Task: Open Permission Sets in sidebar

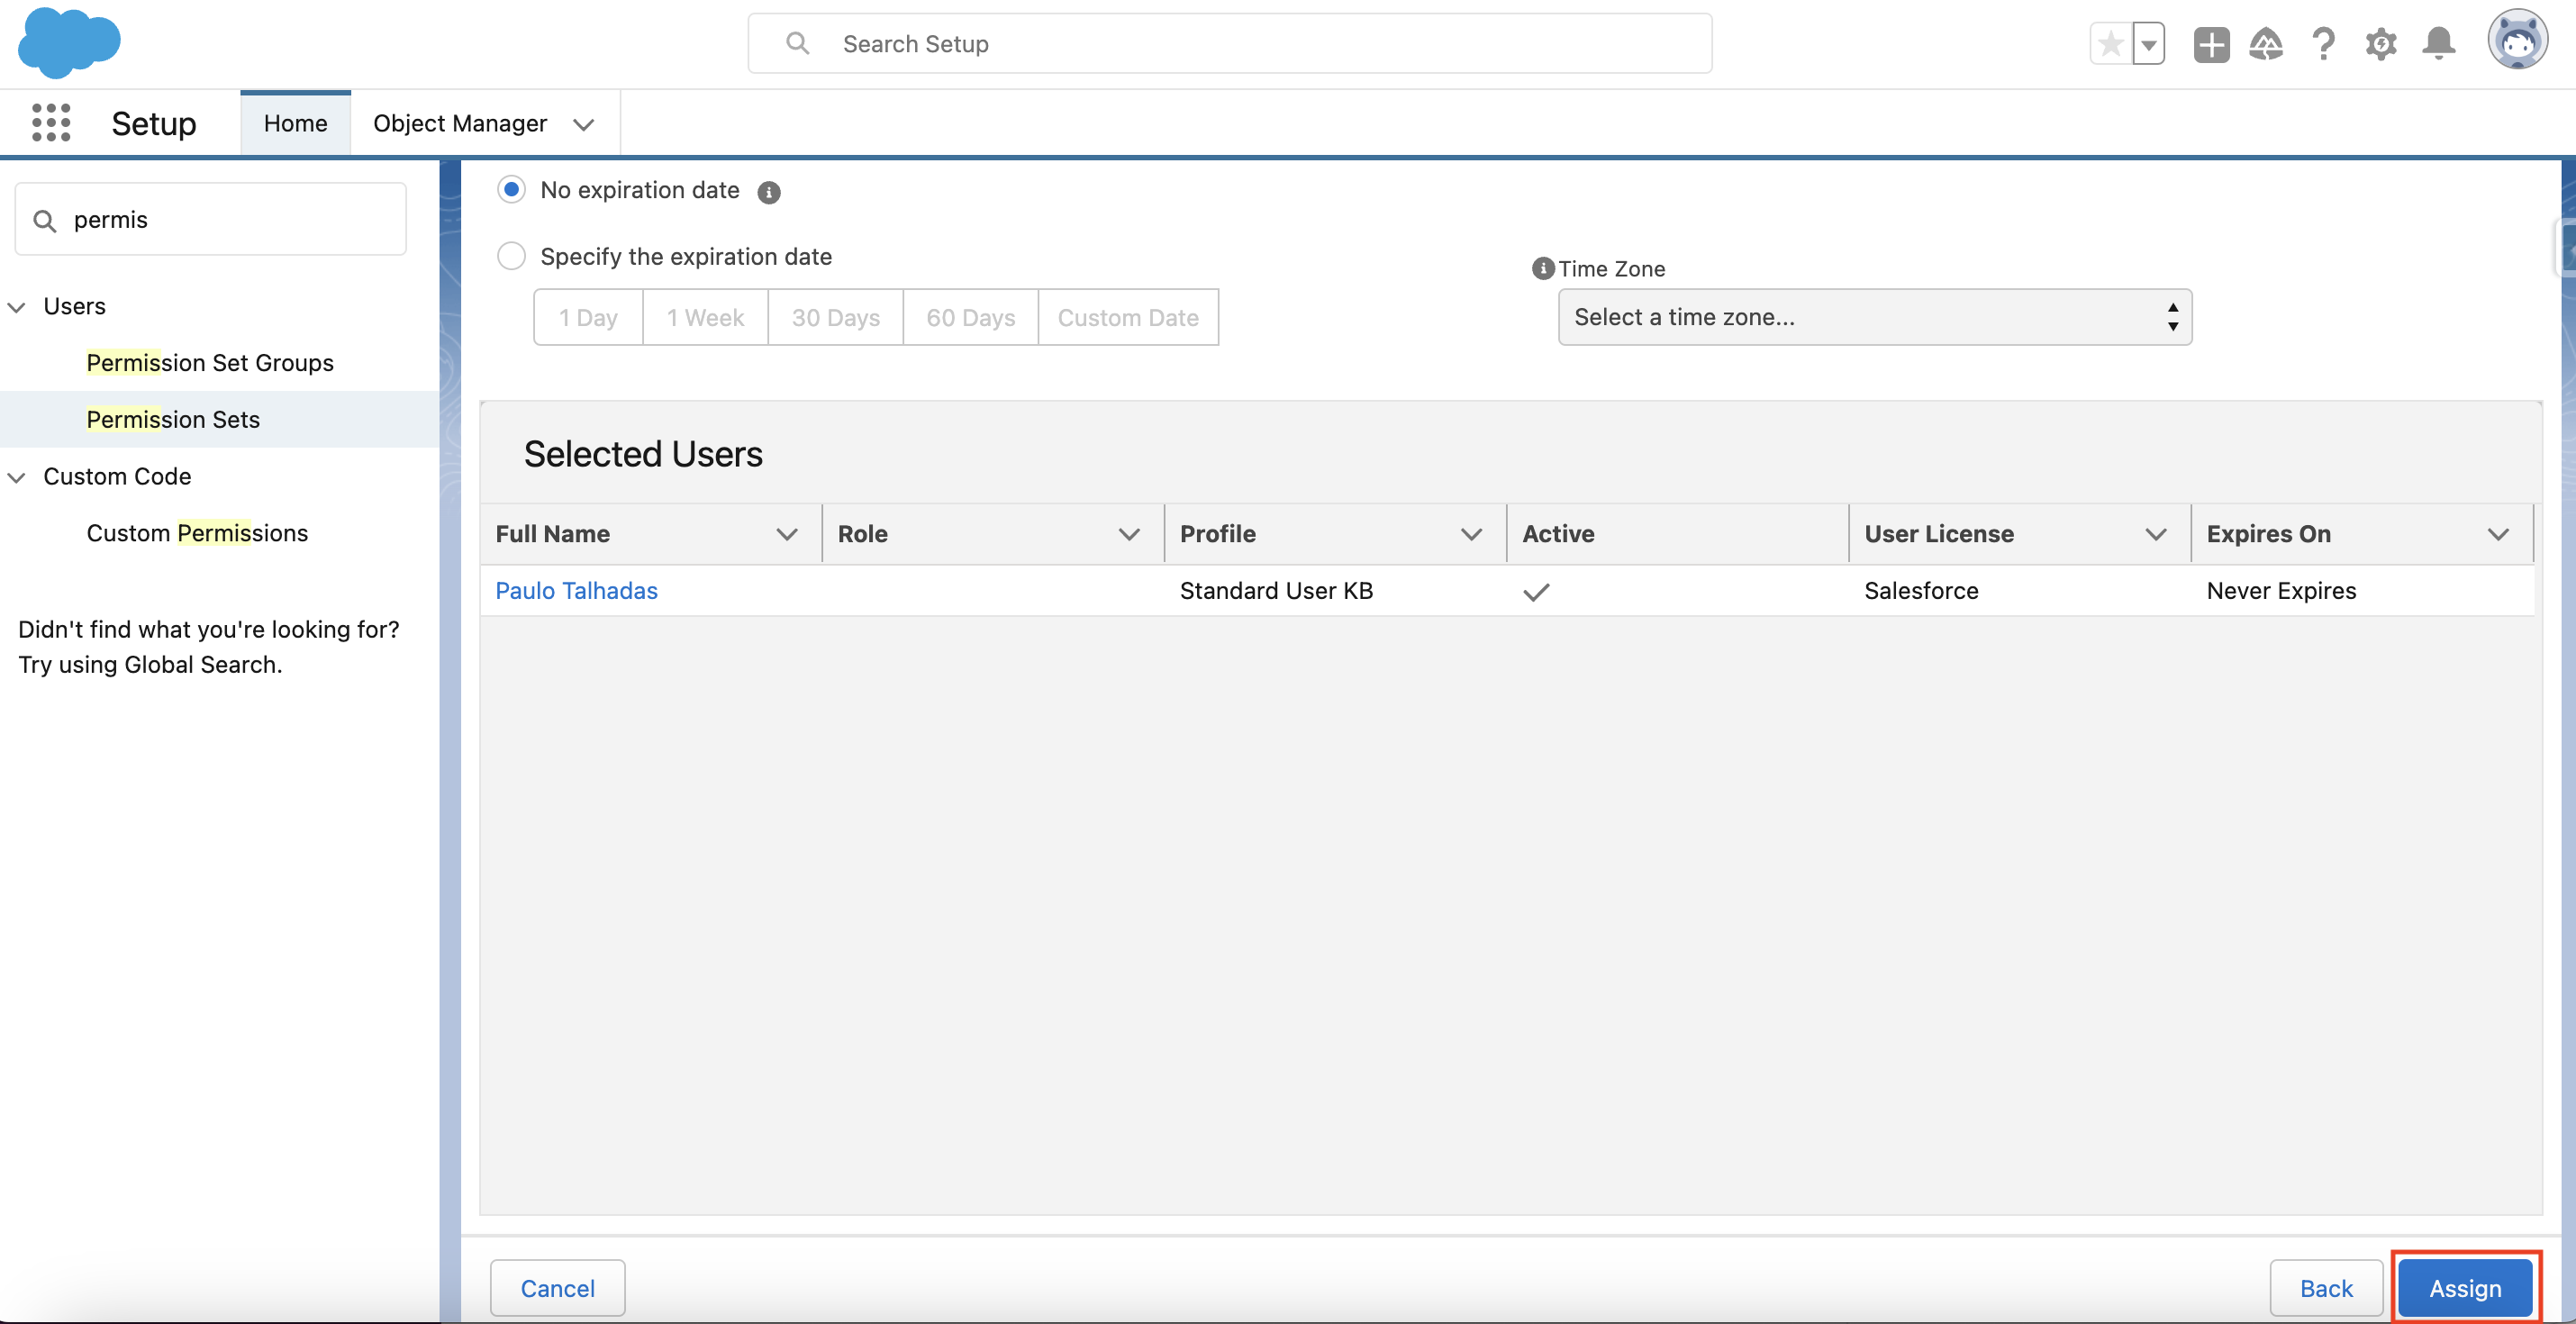Action: tap(173, 419)
